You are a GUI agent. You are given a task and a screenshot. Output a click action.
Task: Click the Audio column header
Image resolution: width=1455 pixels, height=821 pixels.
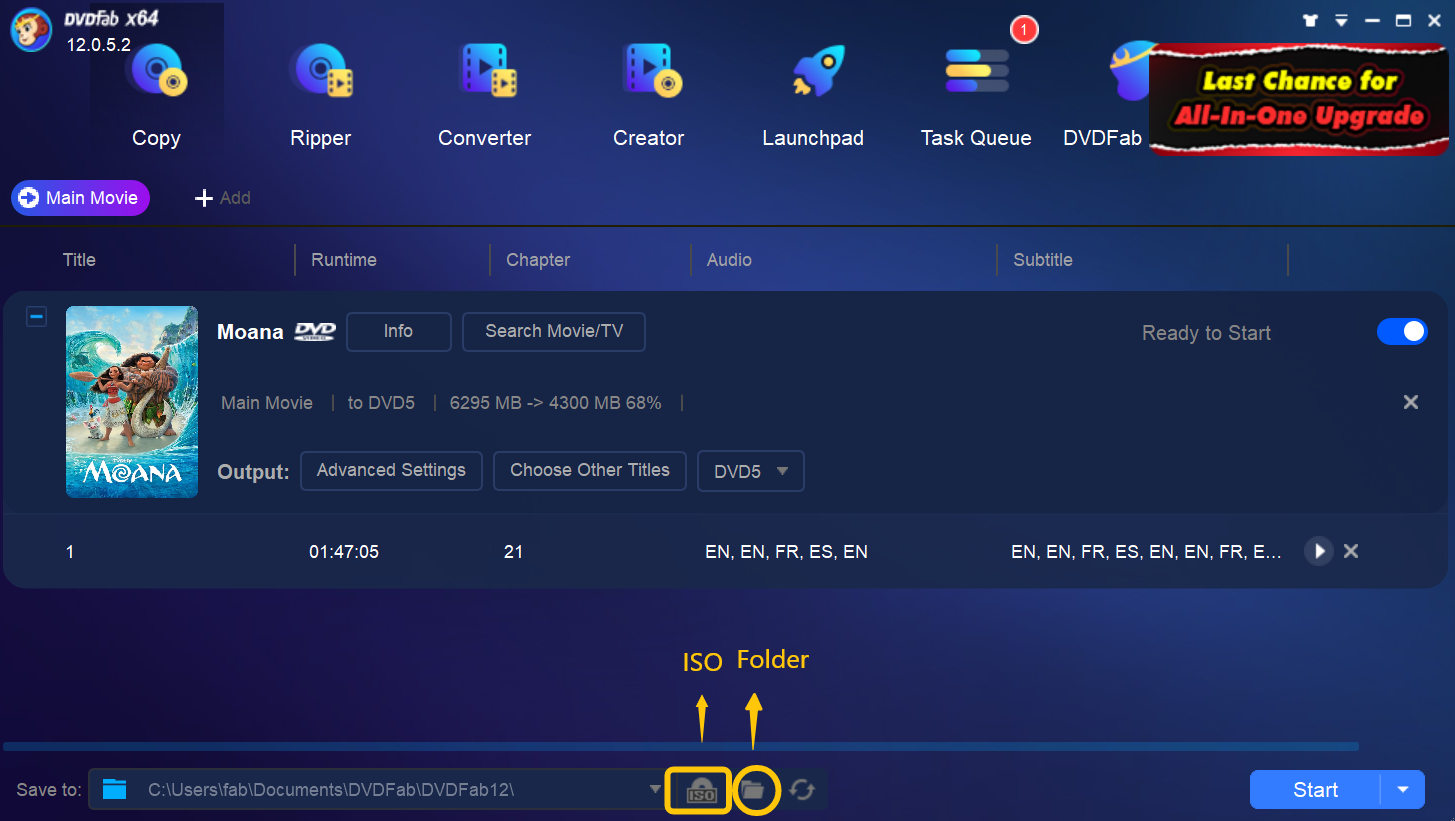point(729,260)
